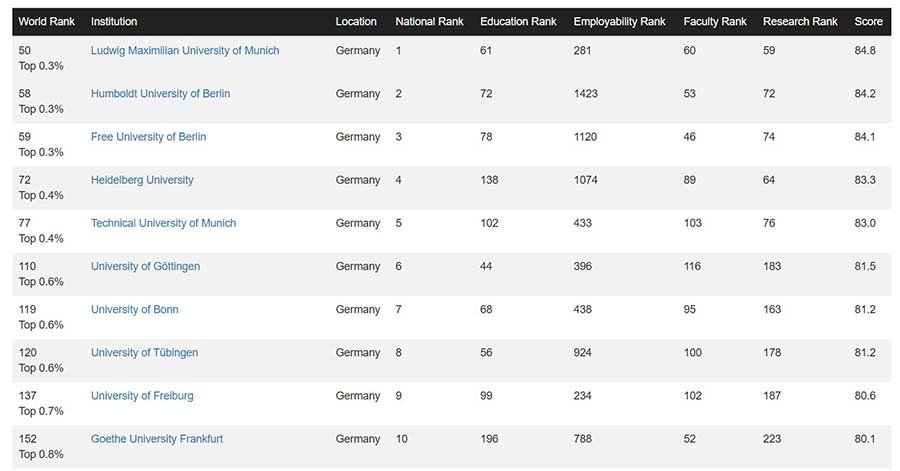The image size is (900, 471).
Task: Sort by Score column header
Action: 868,22
